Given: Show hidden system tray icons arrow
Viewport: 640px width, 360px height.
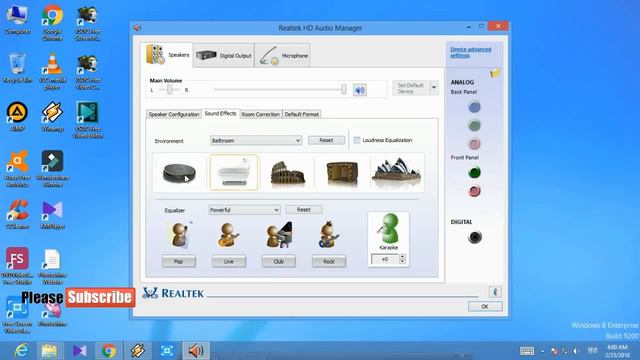Looking at the screenshot, I should coord(543,351).
